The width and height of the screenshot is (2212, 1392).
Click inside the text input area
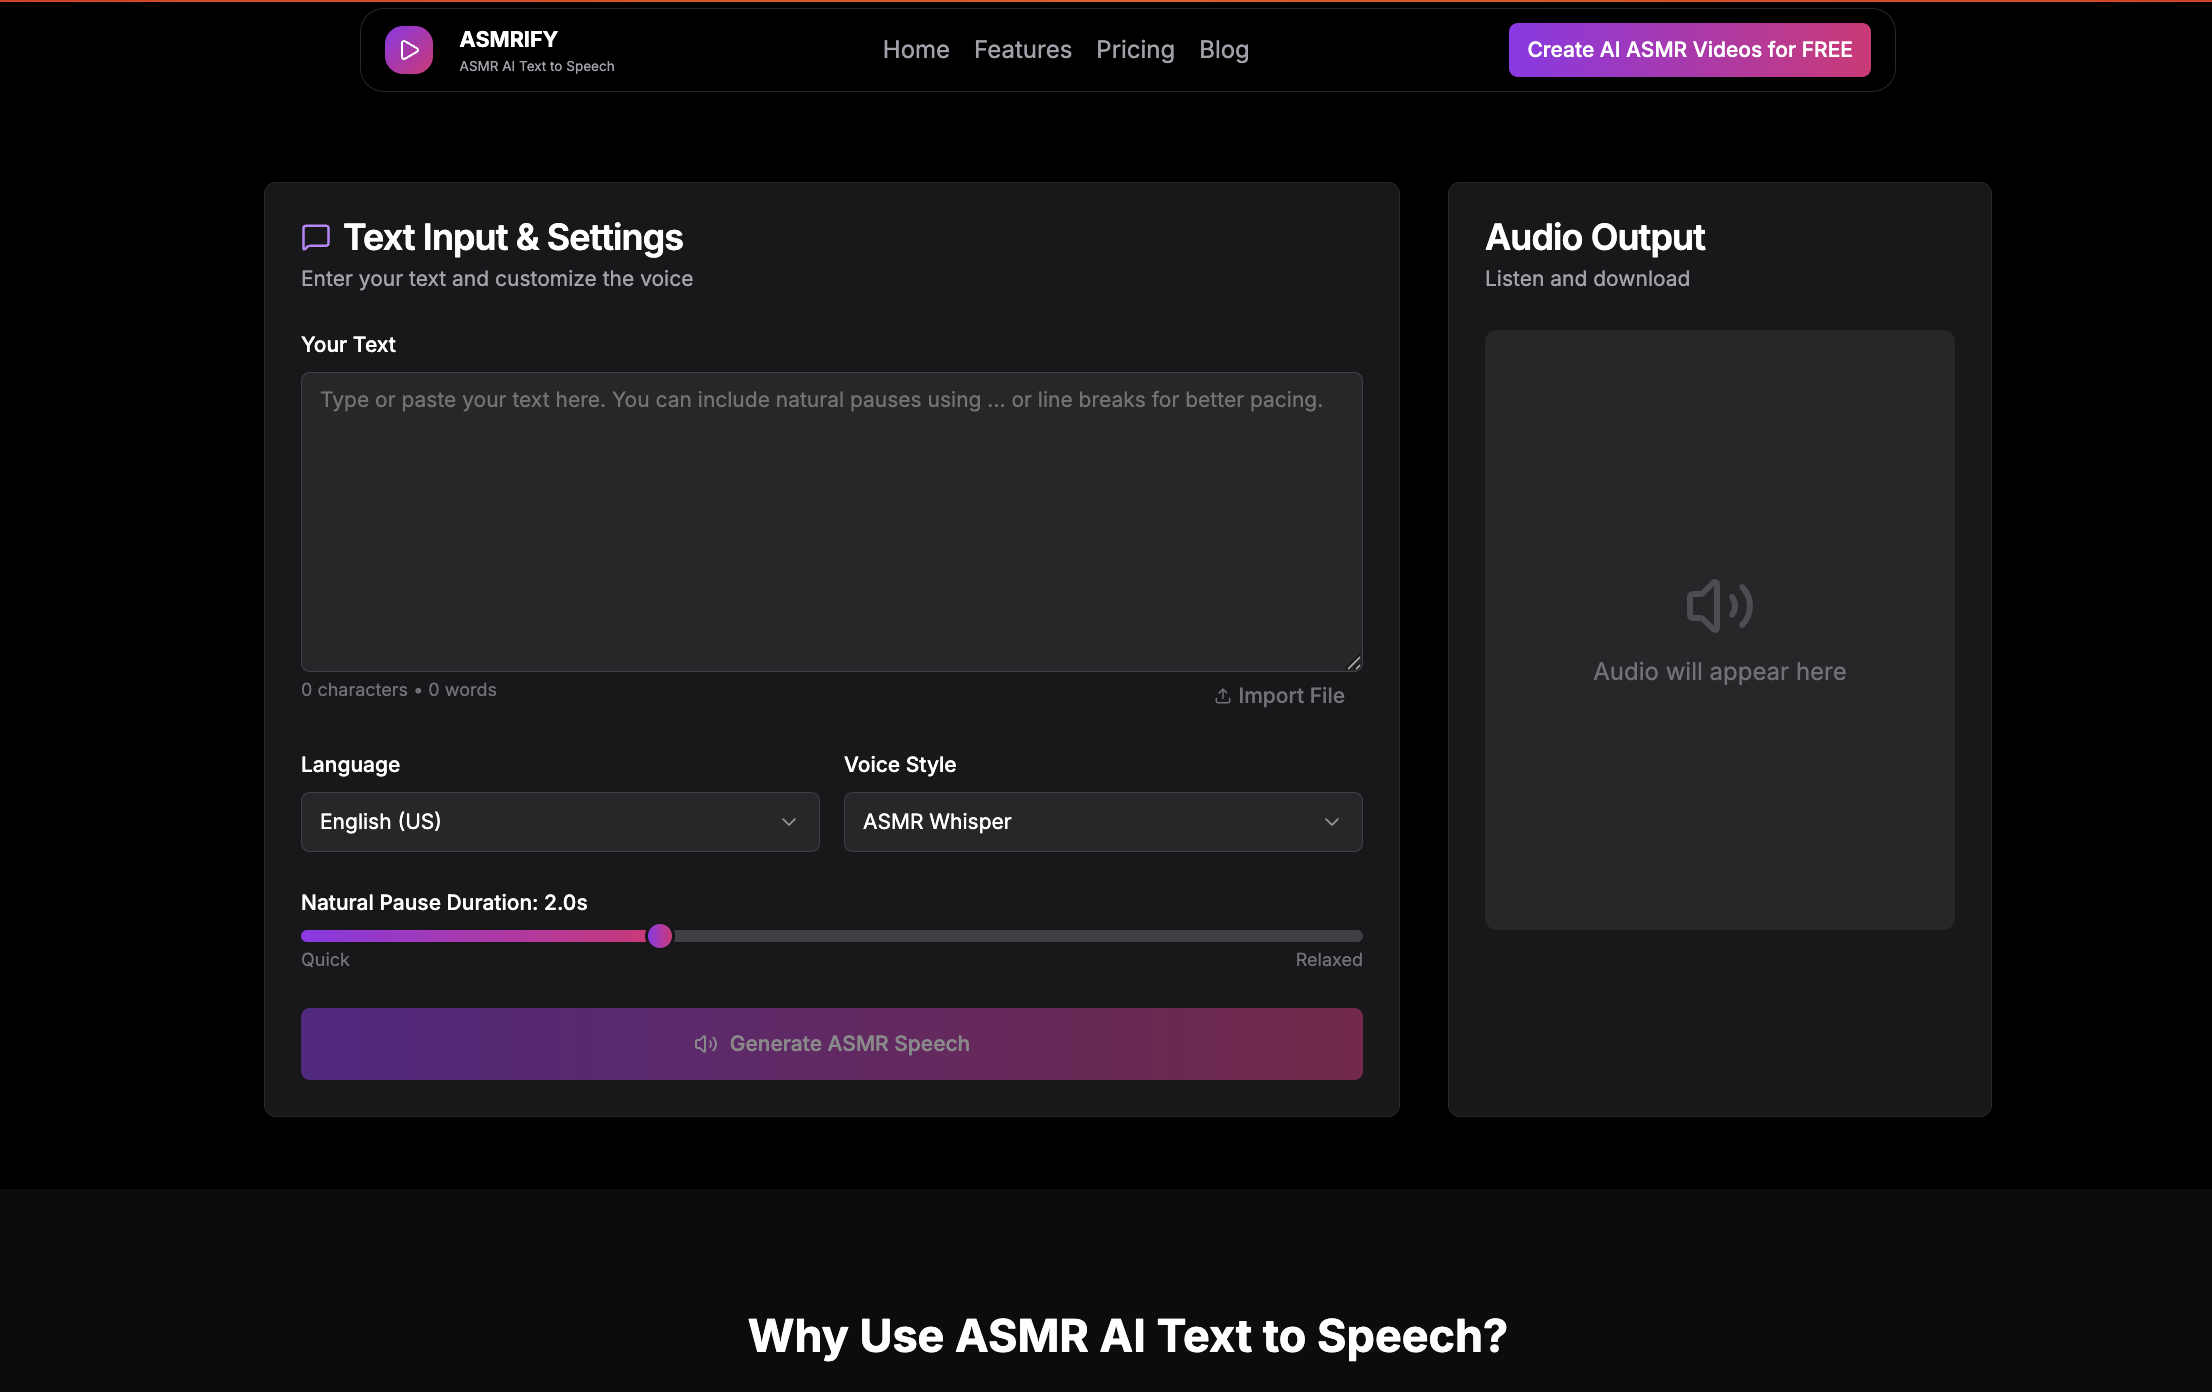(831, 521)
